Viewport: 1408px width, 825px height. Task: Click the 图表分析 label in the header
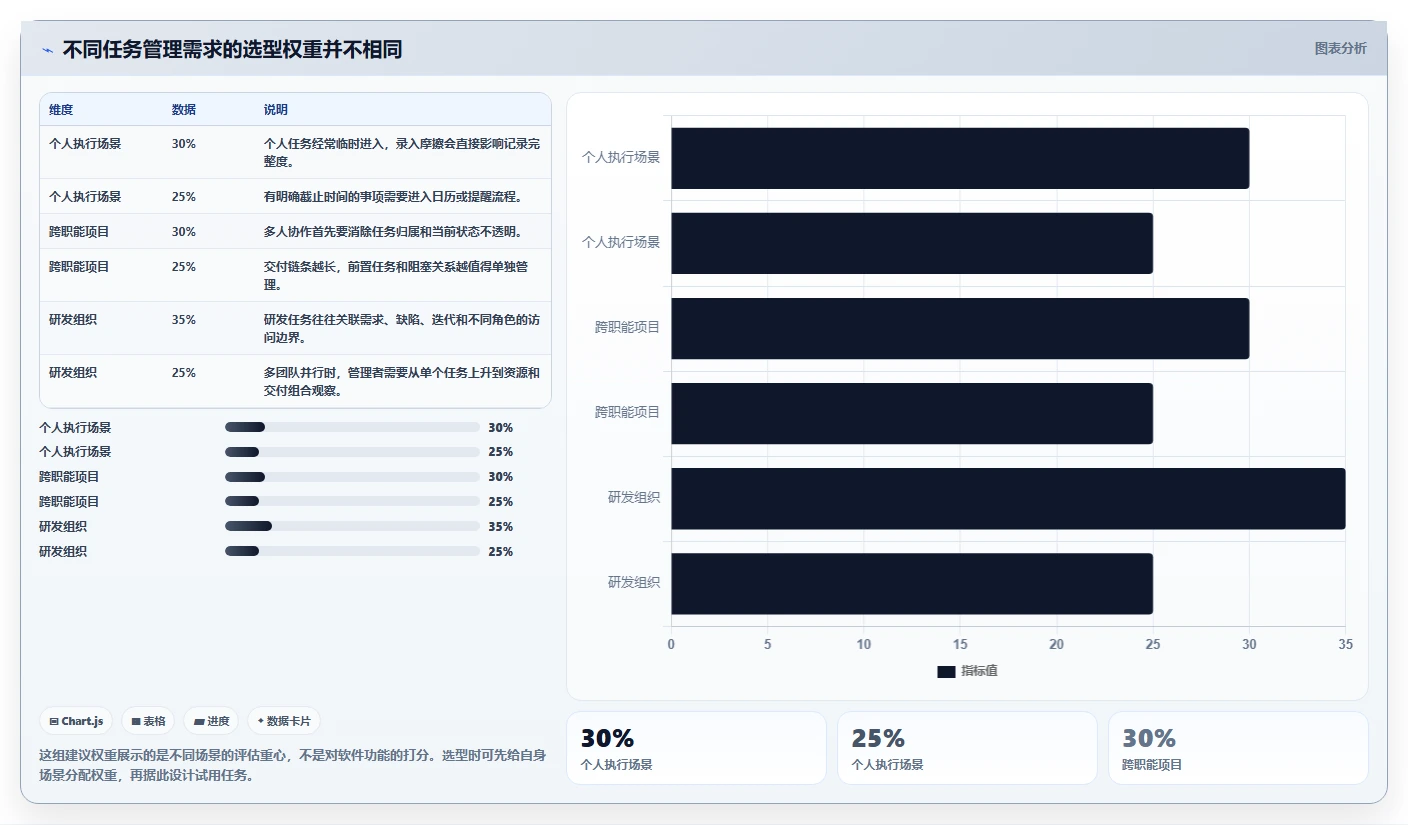point(1340,49)
